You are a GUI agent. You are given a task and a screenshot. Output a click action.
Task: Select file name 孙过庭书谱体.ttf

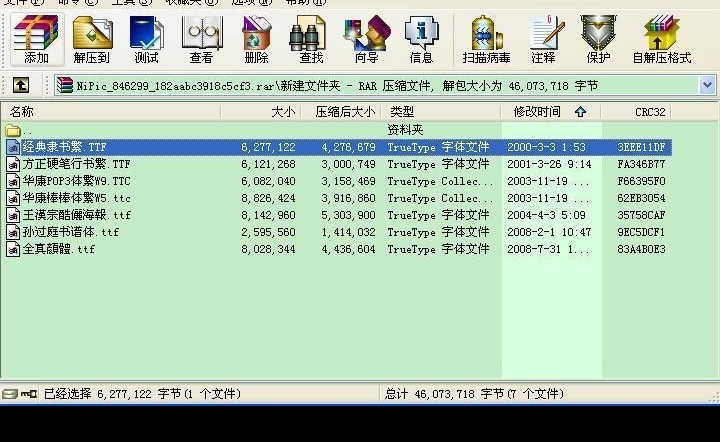[x=71, y=232]
